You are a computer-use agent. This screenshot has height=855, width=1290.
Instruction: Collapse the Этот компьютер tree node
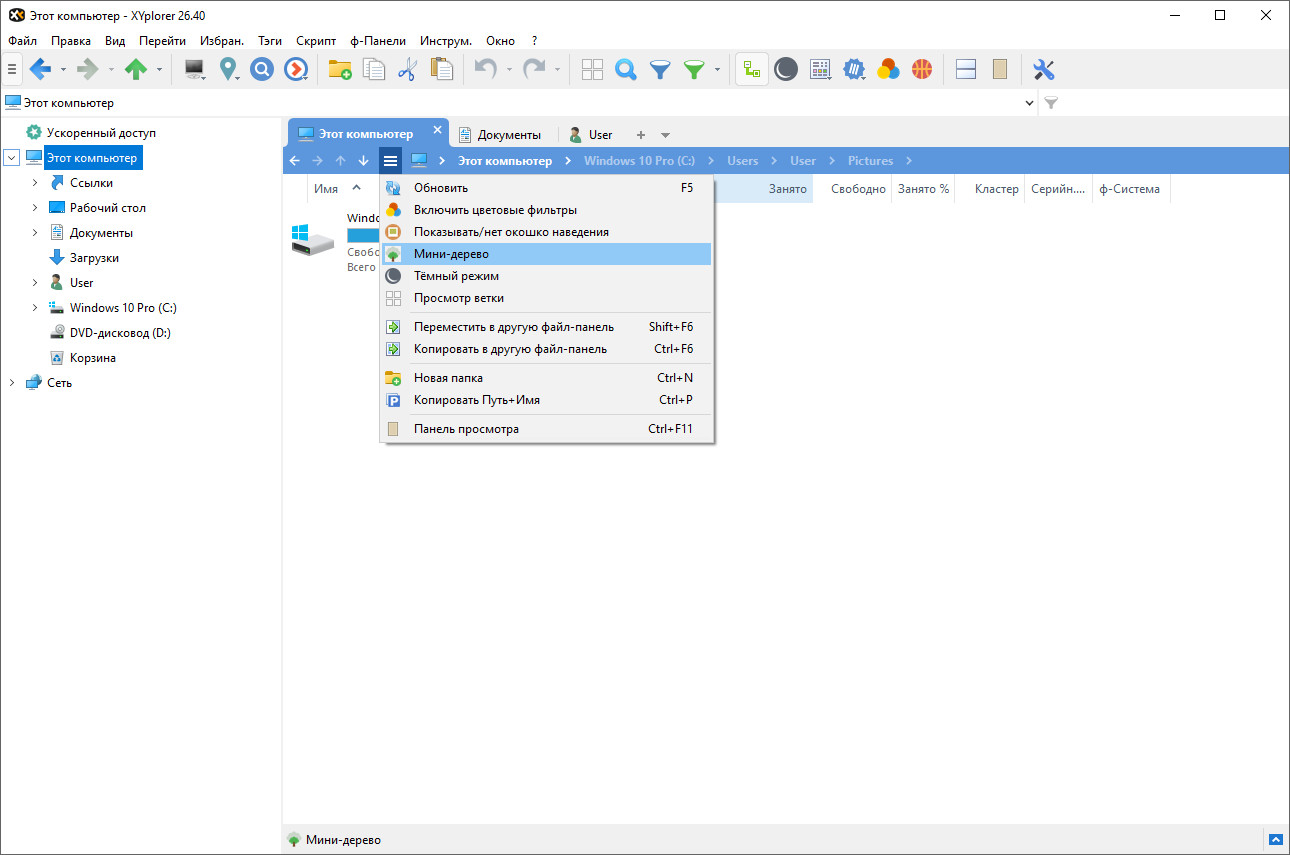point(11,158)
